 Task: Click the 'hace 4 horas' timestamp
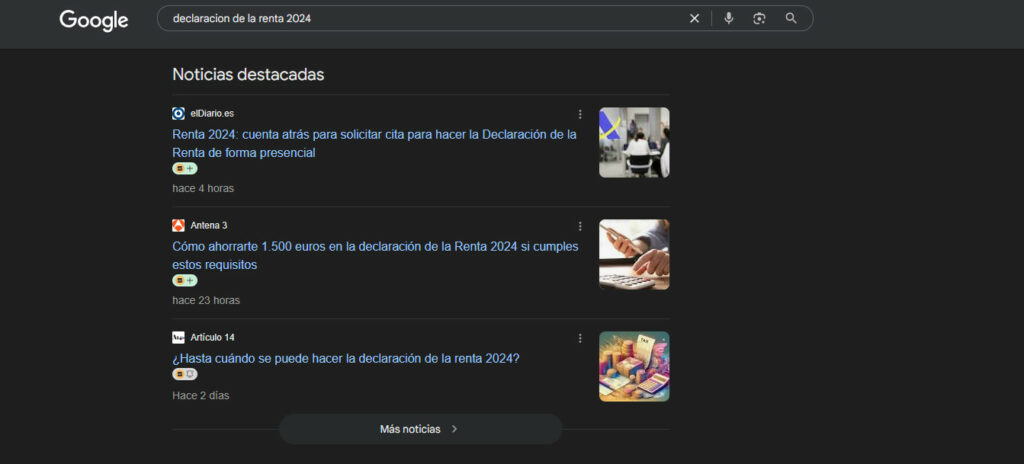(203, 188)
